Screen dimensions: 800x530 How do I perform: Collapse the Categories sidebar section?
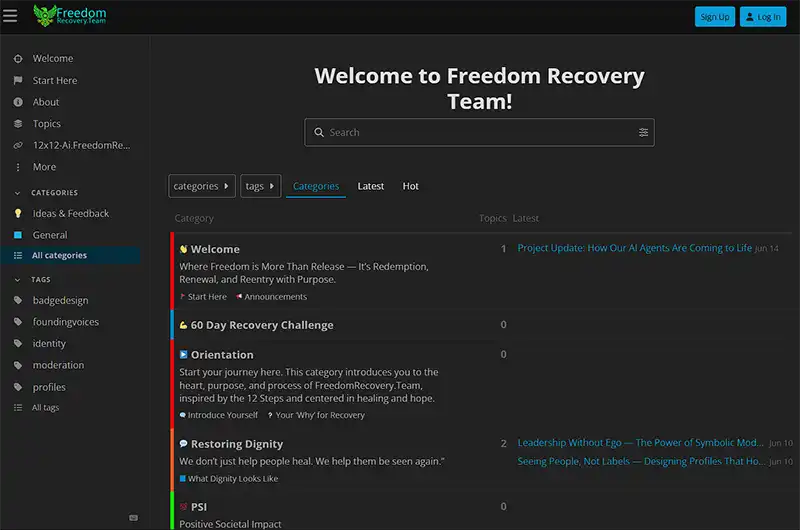coord(54,193)
